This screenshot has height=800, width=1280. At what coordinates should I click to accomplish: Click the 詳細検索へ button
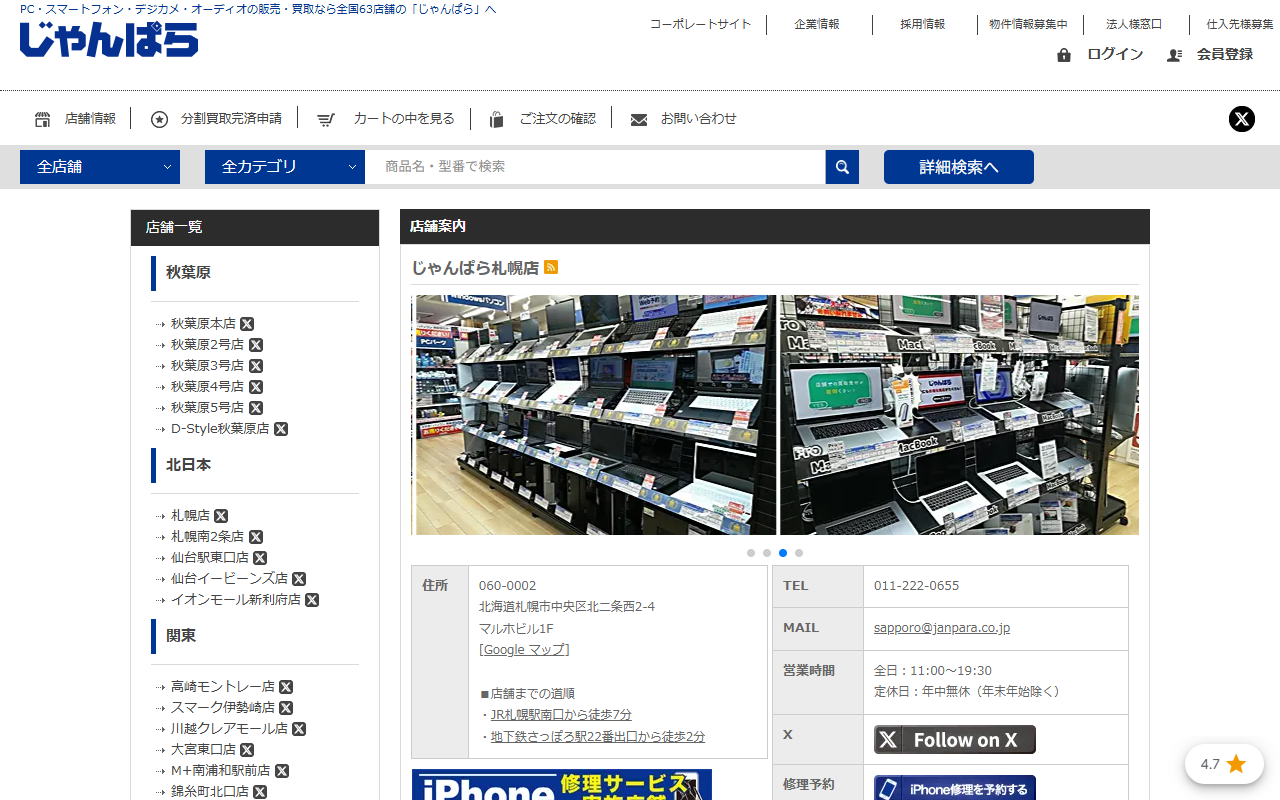[959, 167]
